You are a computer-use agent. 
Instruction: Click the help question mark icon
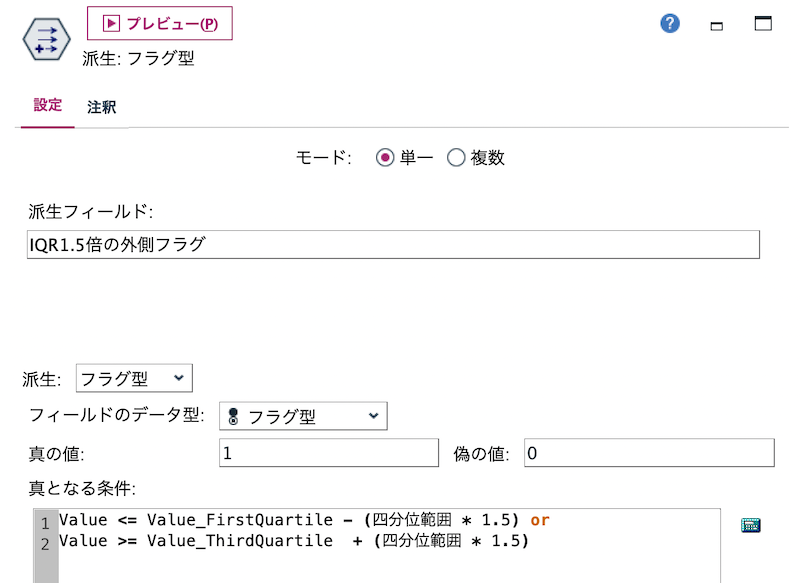coord(669,22)
